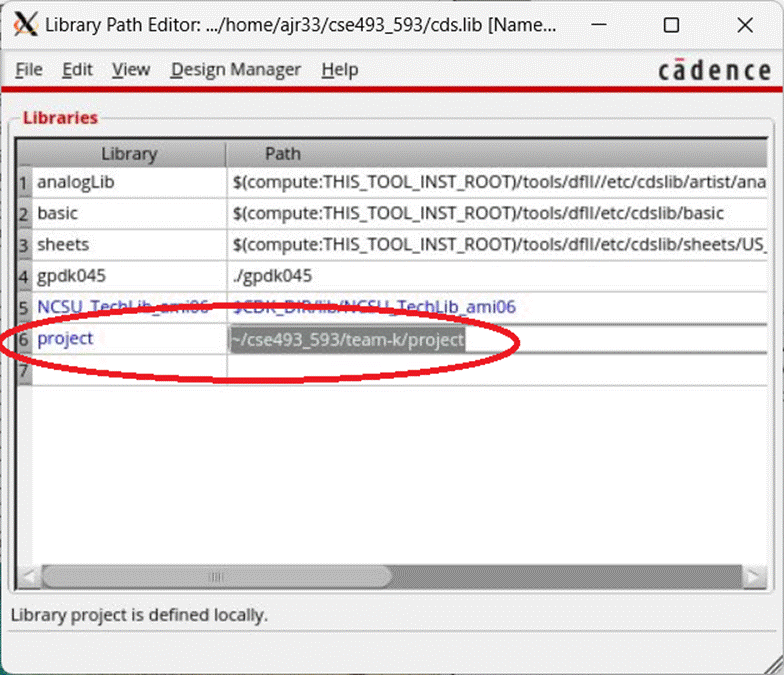Select the basic library cell
The width and height of the screenshot is (784, 675).
tap(129, 214)
